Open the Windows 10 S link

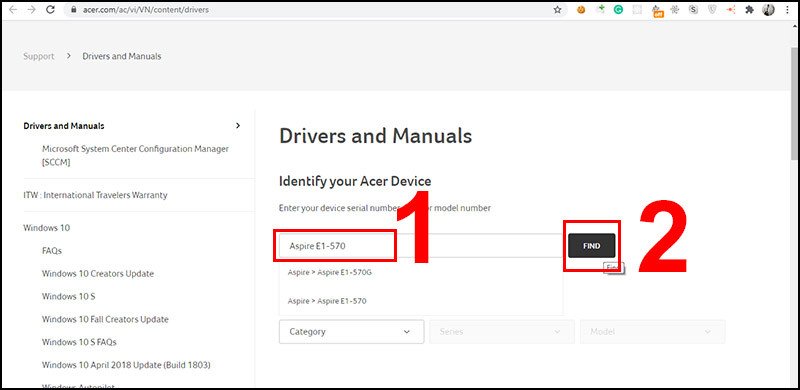68,297
